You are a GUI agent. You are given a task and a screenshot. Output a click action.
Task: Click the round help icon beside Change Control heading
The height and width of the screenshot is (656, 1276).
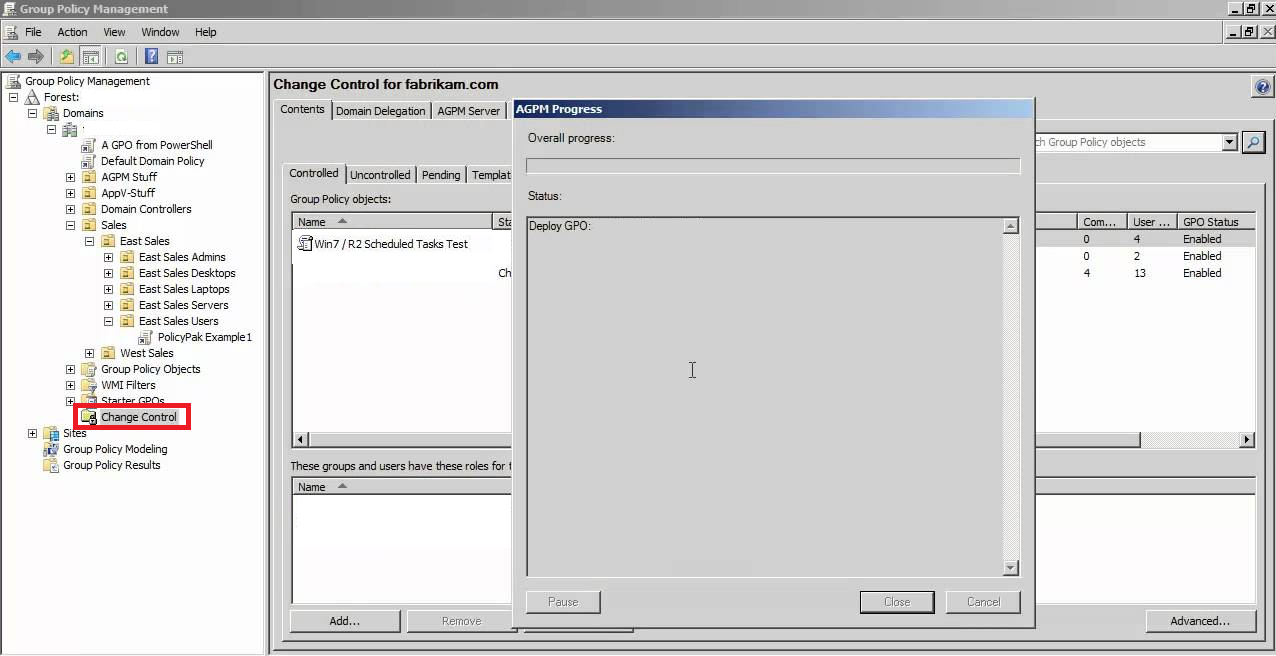[1261, 88]
